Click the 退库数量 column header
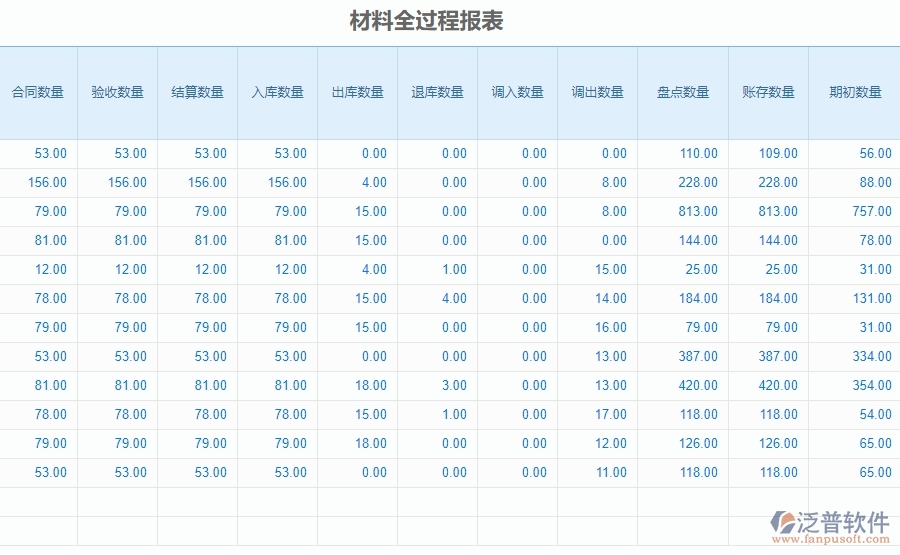The image size is (900, 555). click(x=437, y=92)
